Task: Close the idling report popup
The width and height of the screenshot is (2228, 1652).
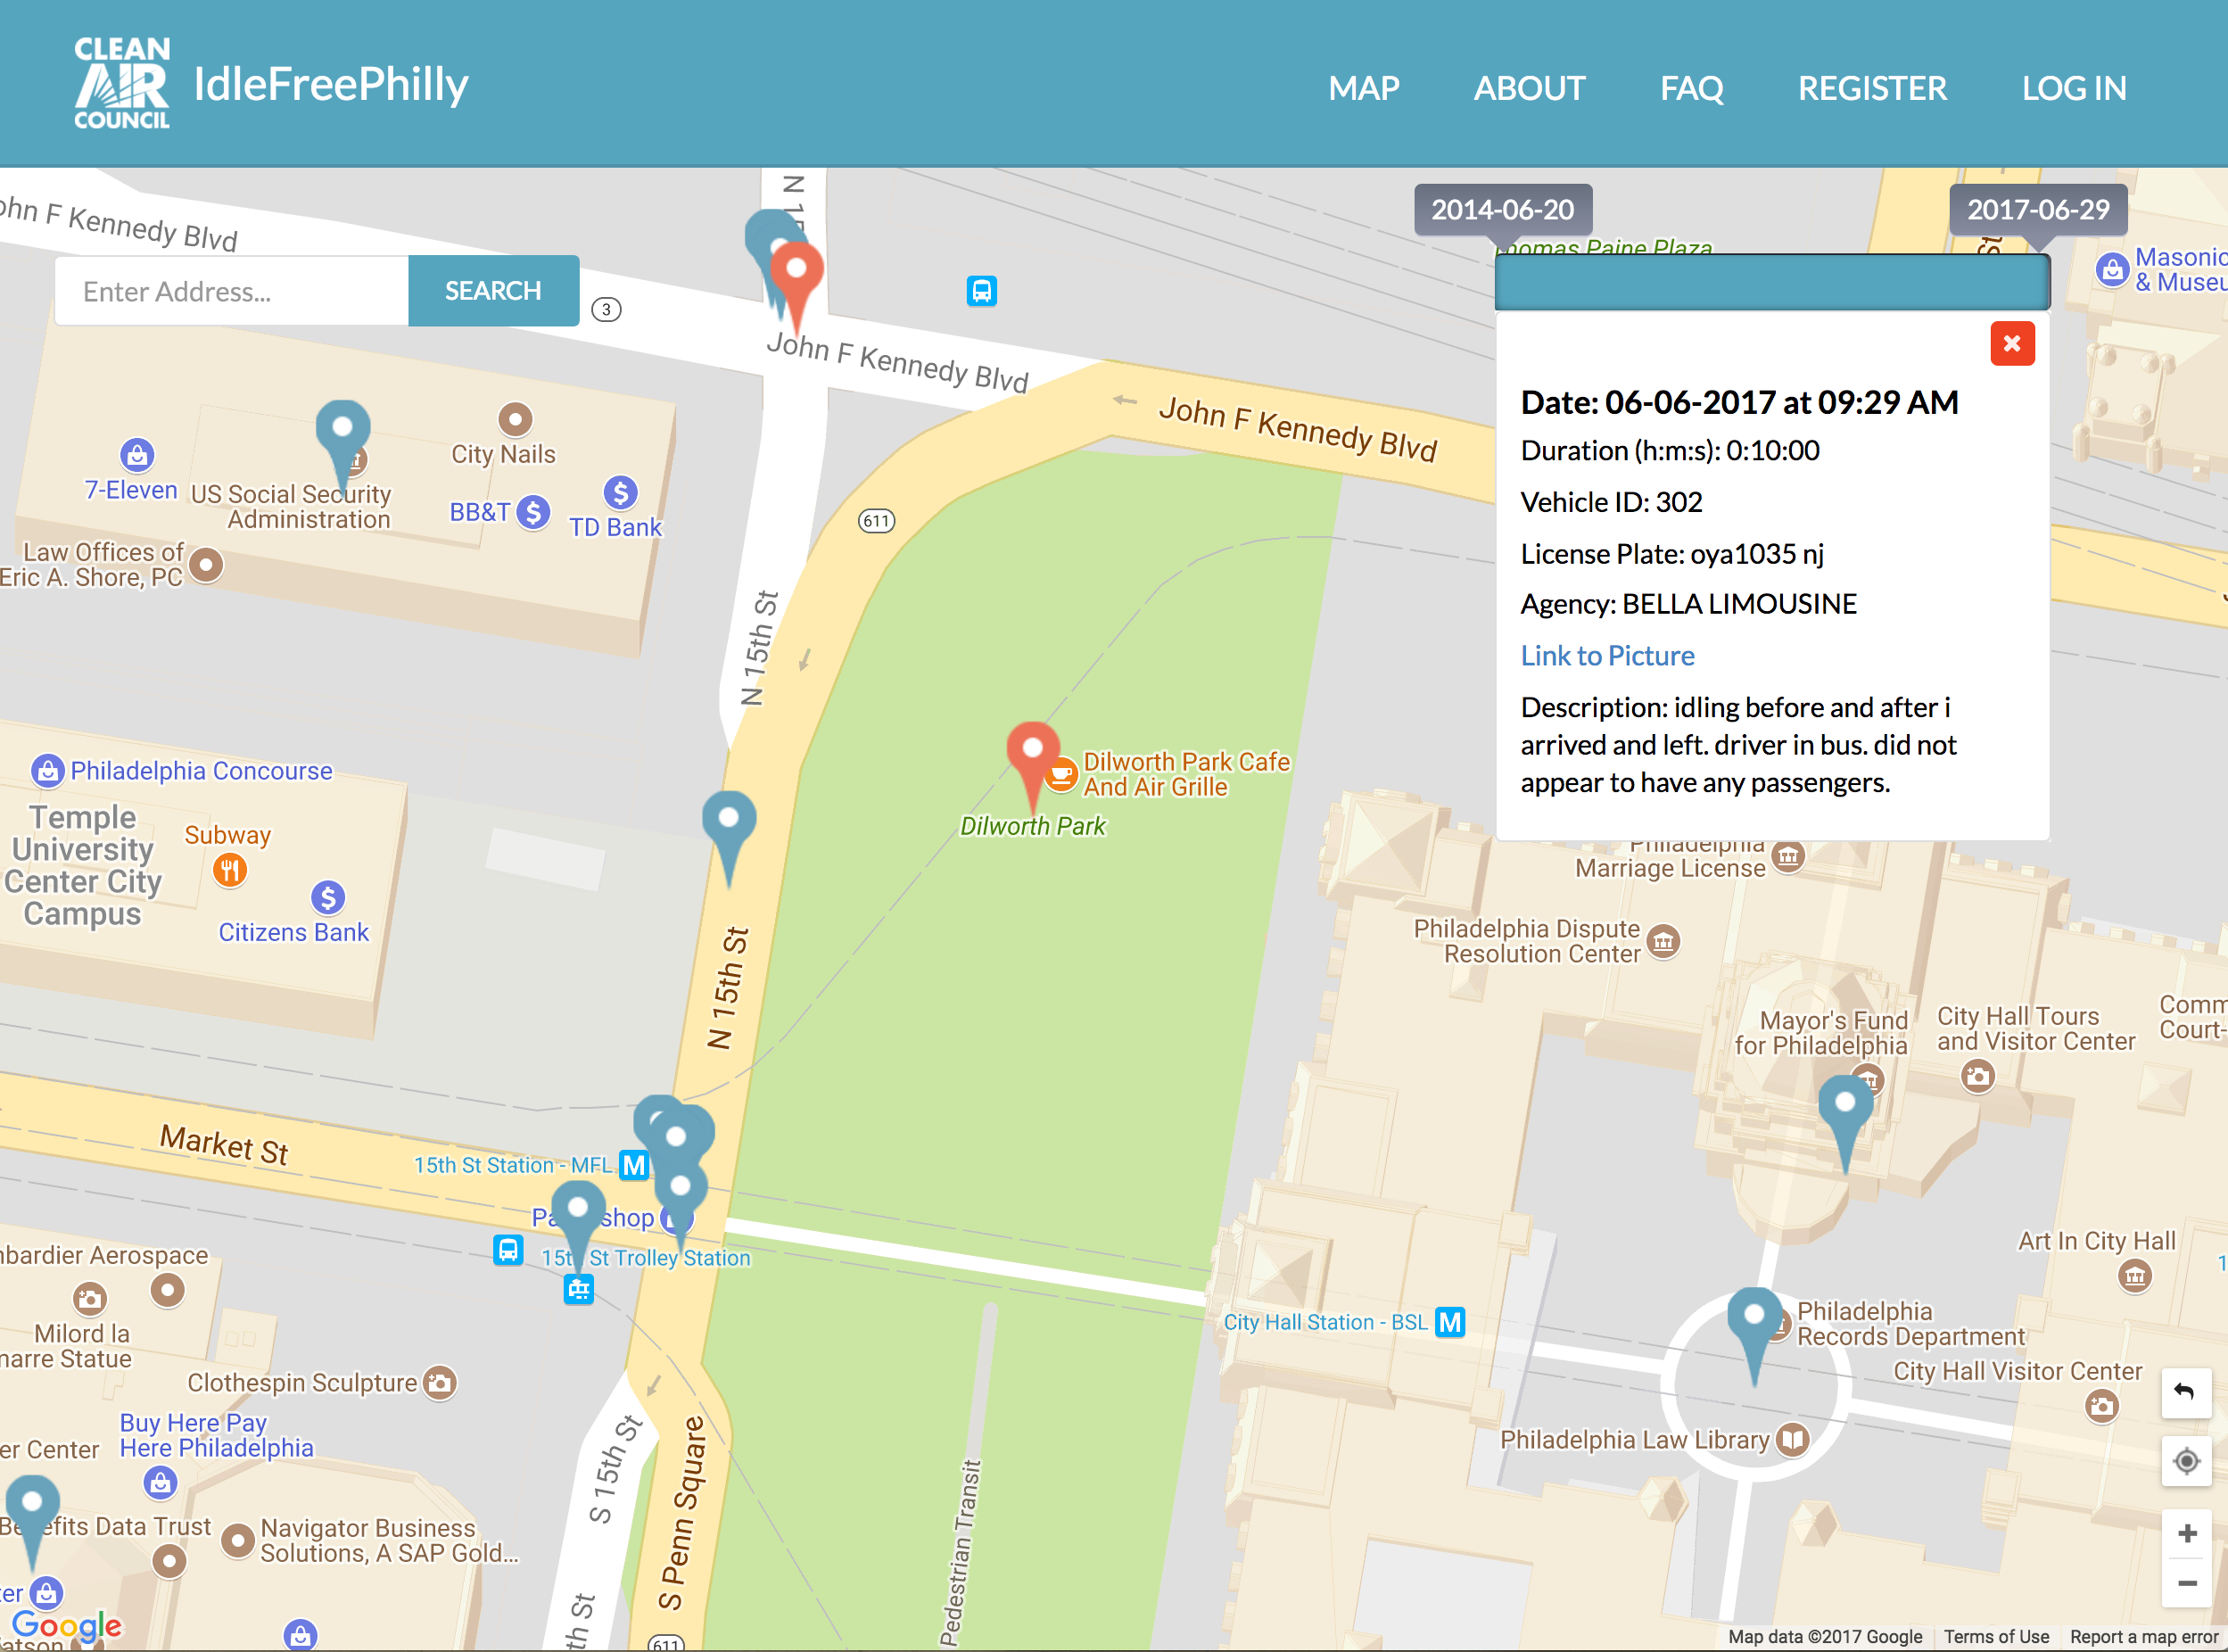Action: pos(2012,344)
